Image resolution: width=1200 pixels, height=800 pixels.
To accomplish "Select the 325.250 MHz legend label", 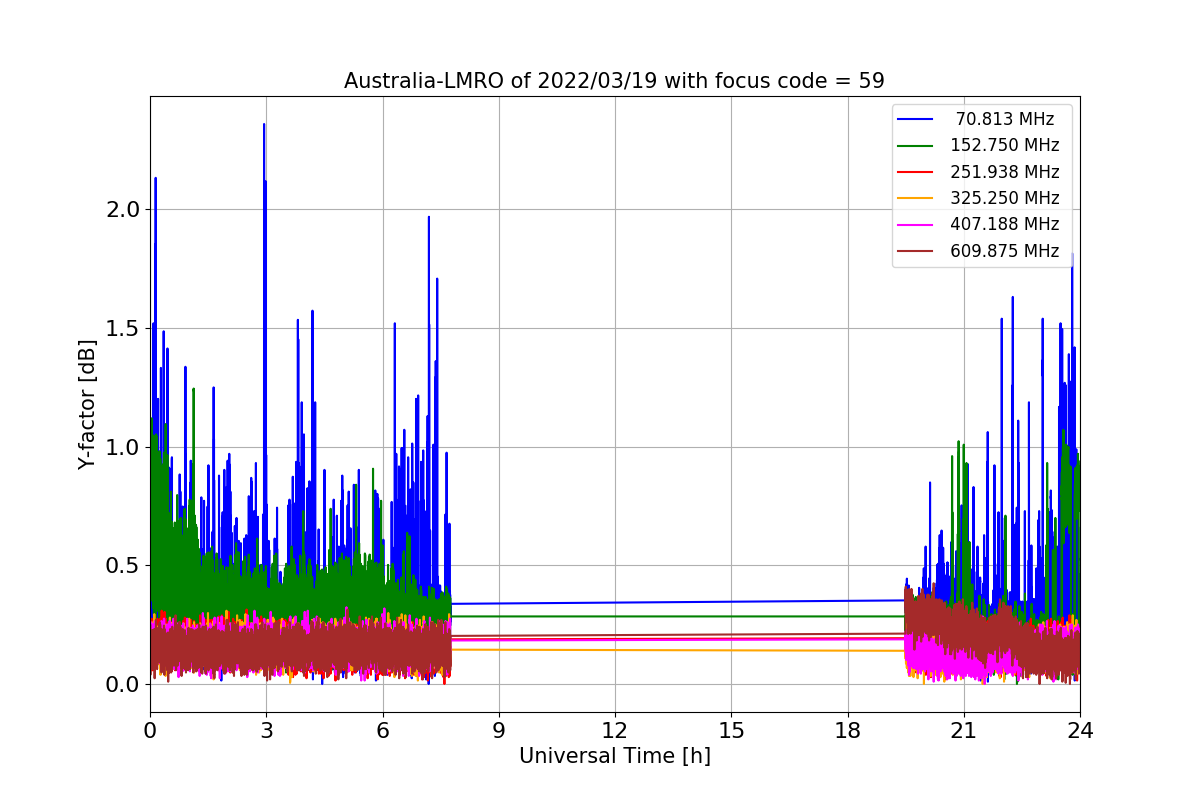I will [1005, 198].
